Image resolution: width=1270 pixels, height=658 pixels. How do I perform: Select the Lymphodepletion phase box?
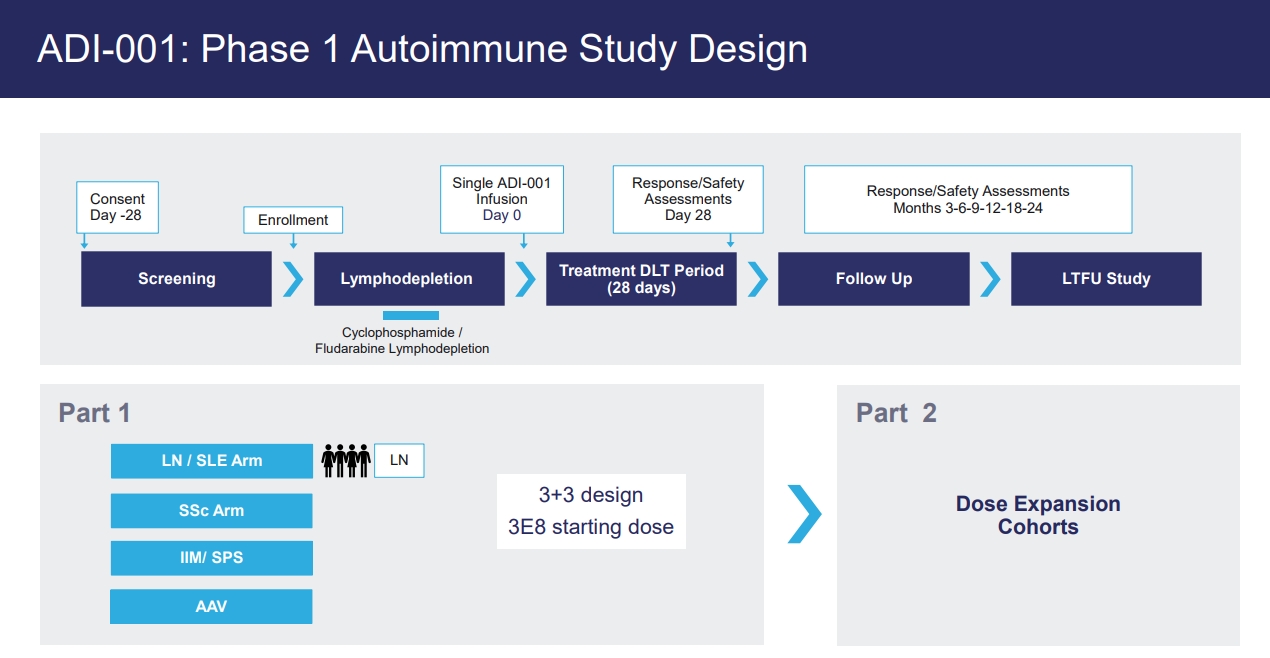[409, 279]
